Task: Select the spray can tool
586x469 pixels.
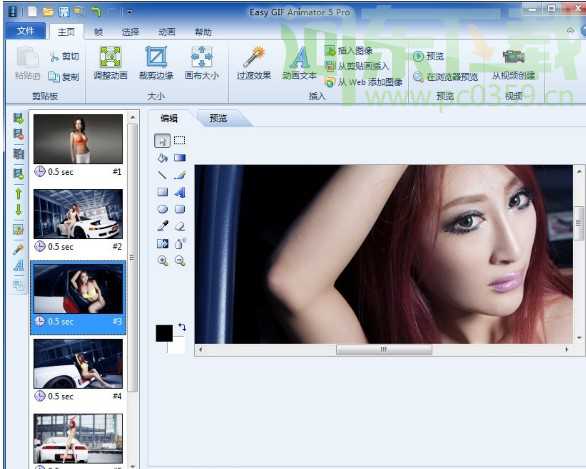Action: tap(180, 244)
